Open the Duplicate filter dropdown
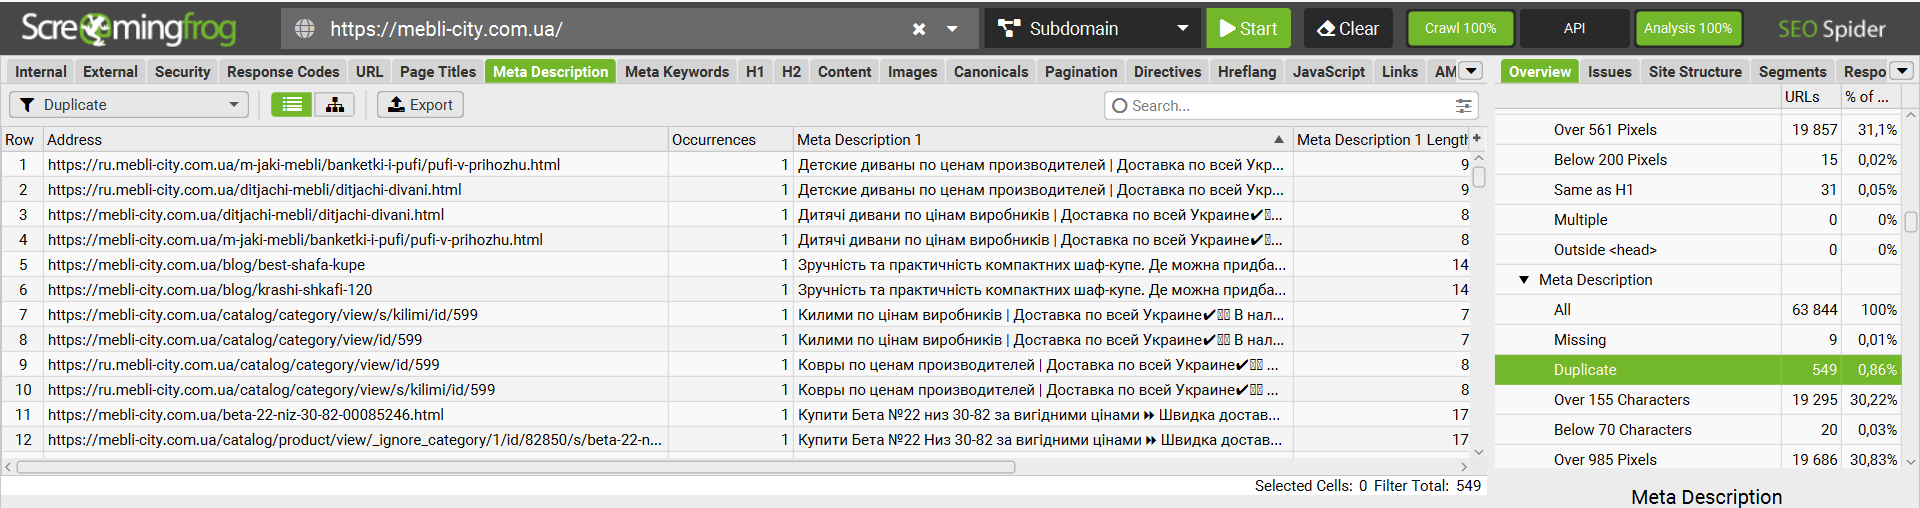 (x=129, y=105)
